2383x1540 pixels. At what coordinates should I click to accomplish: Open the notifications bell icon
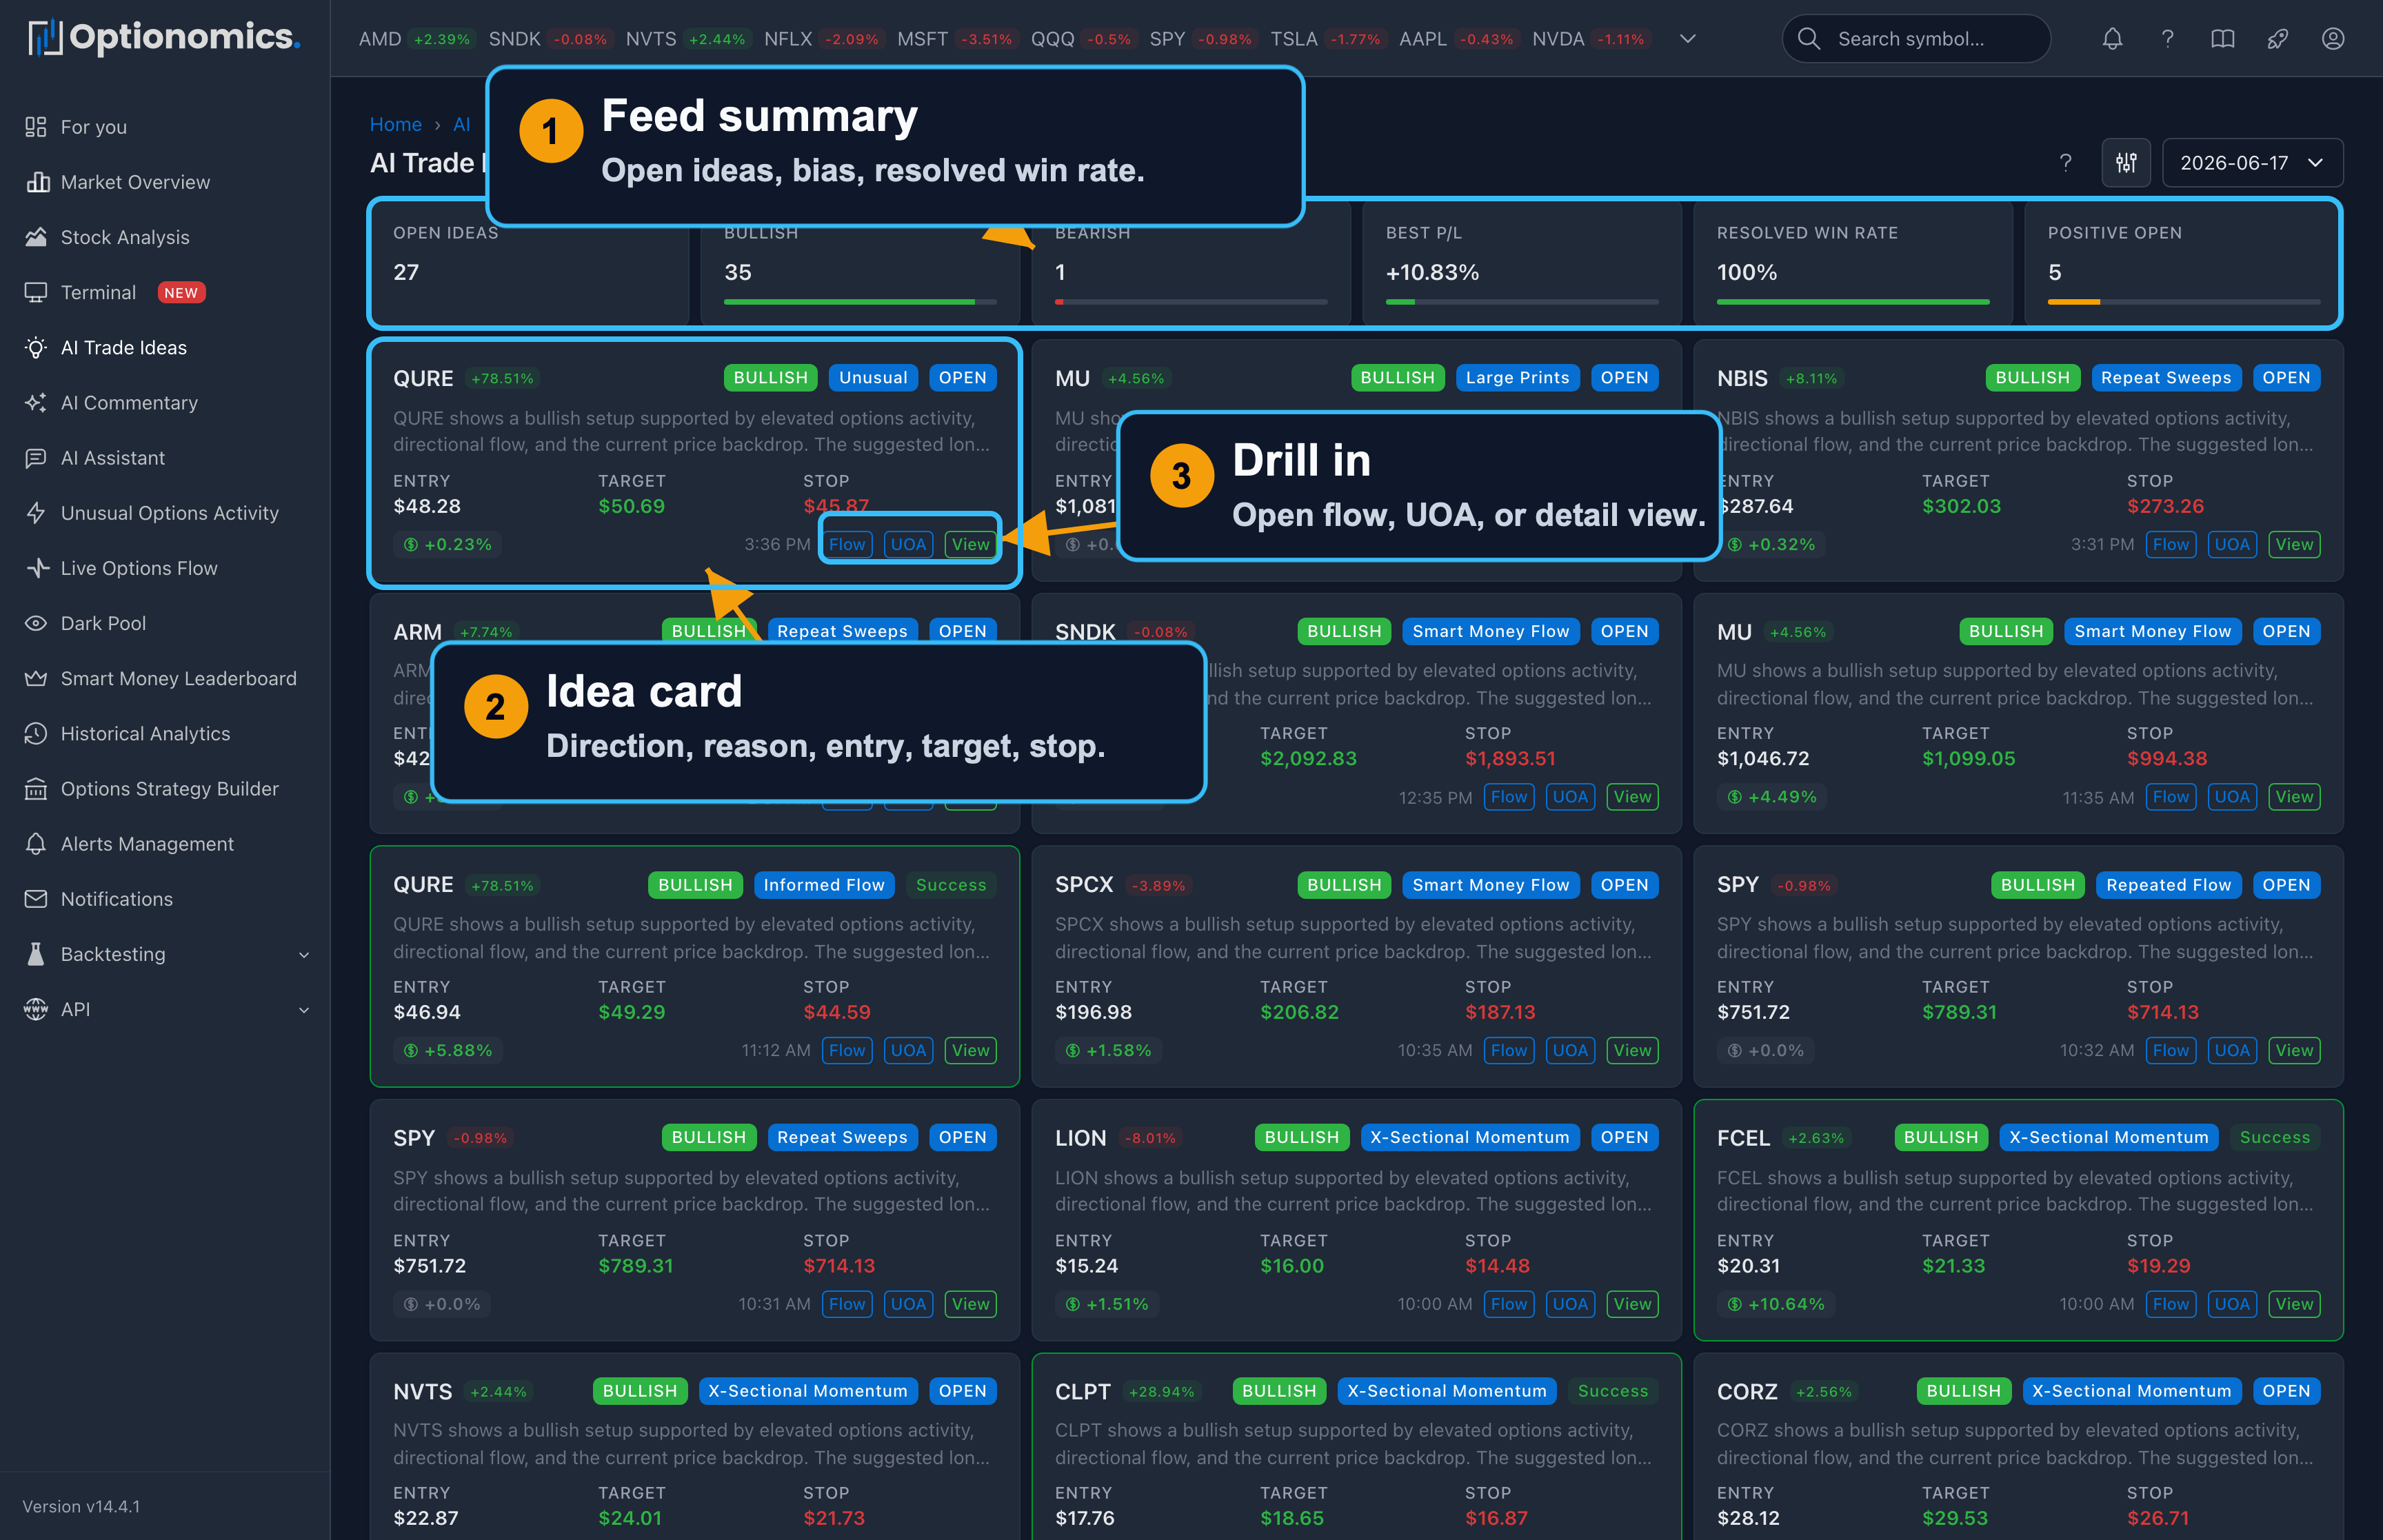[2112, 39]
